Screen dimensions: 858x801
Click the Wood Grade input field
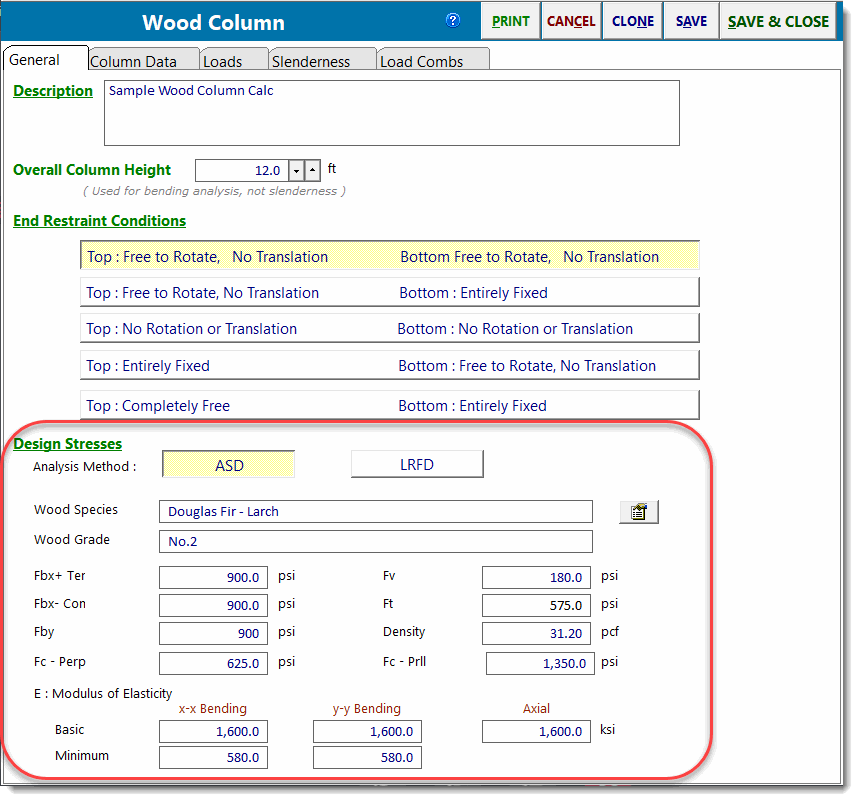tap(375, 542)
